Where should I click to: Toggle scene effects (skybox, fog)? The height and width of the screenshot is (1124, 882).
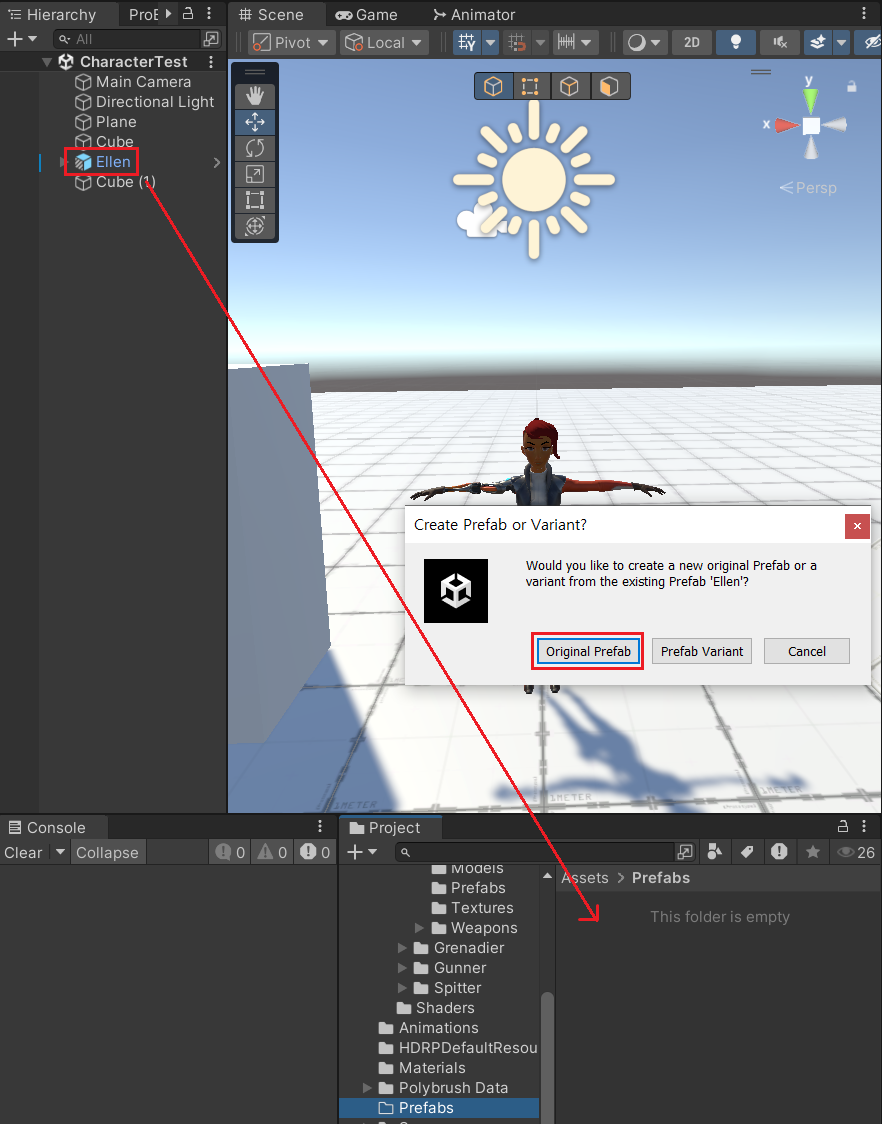point(817,43)
